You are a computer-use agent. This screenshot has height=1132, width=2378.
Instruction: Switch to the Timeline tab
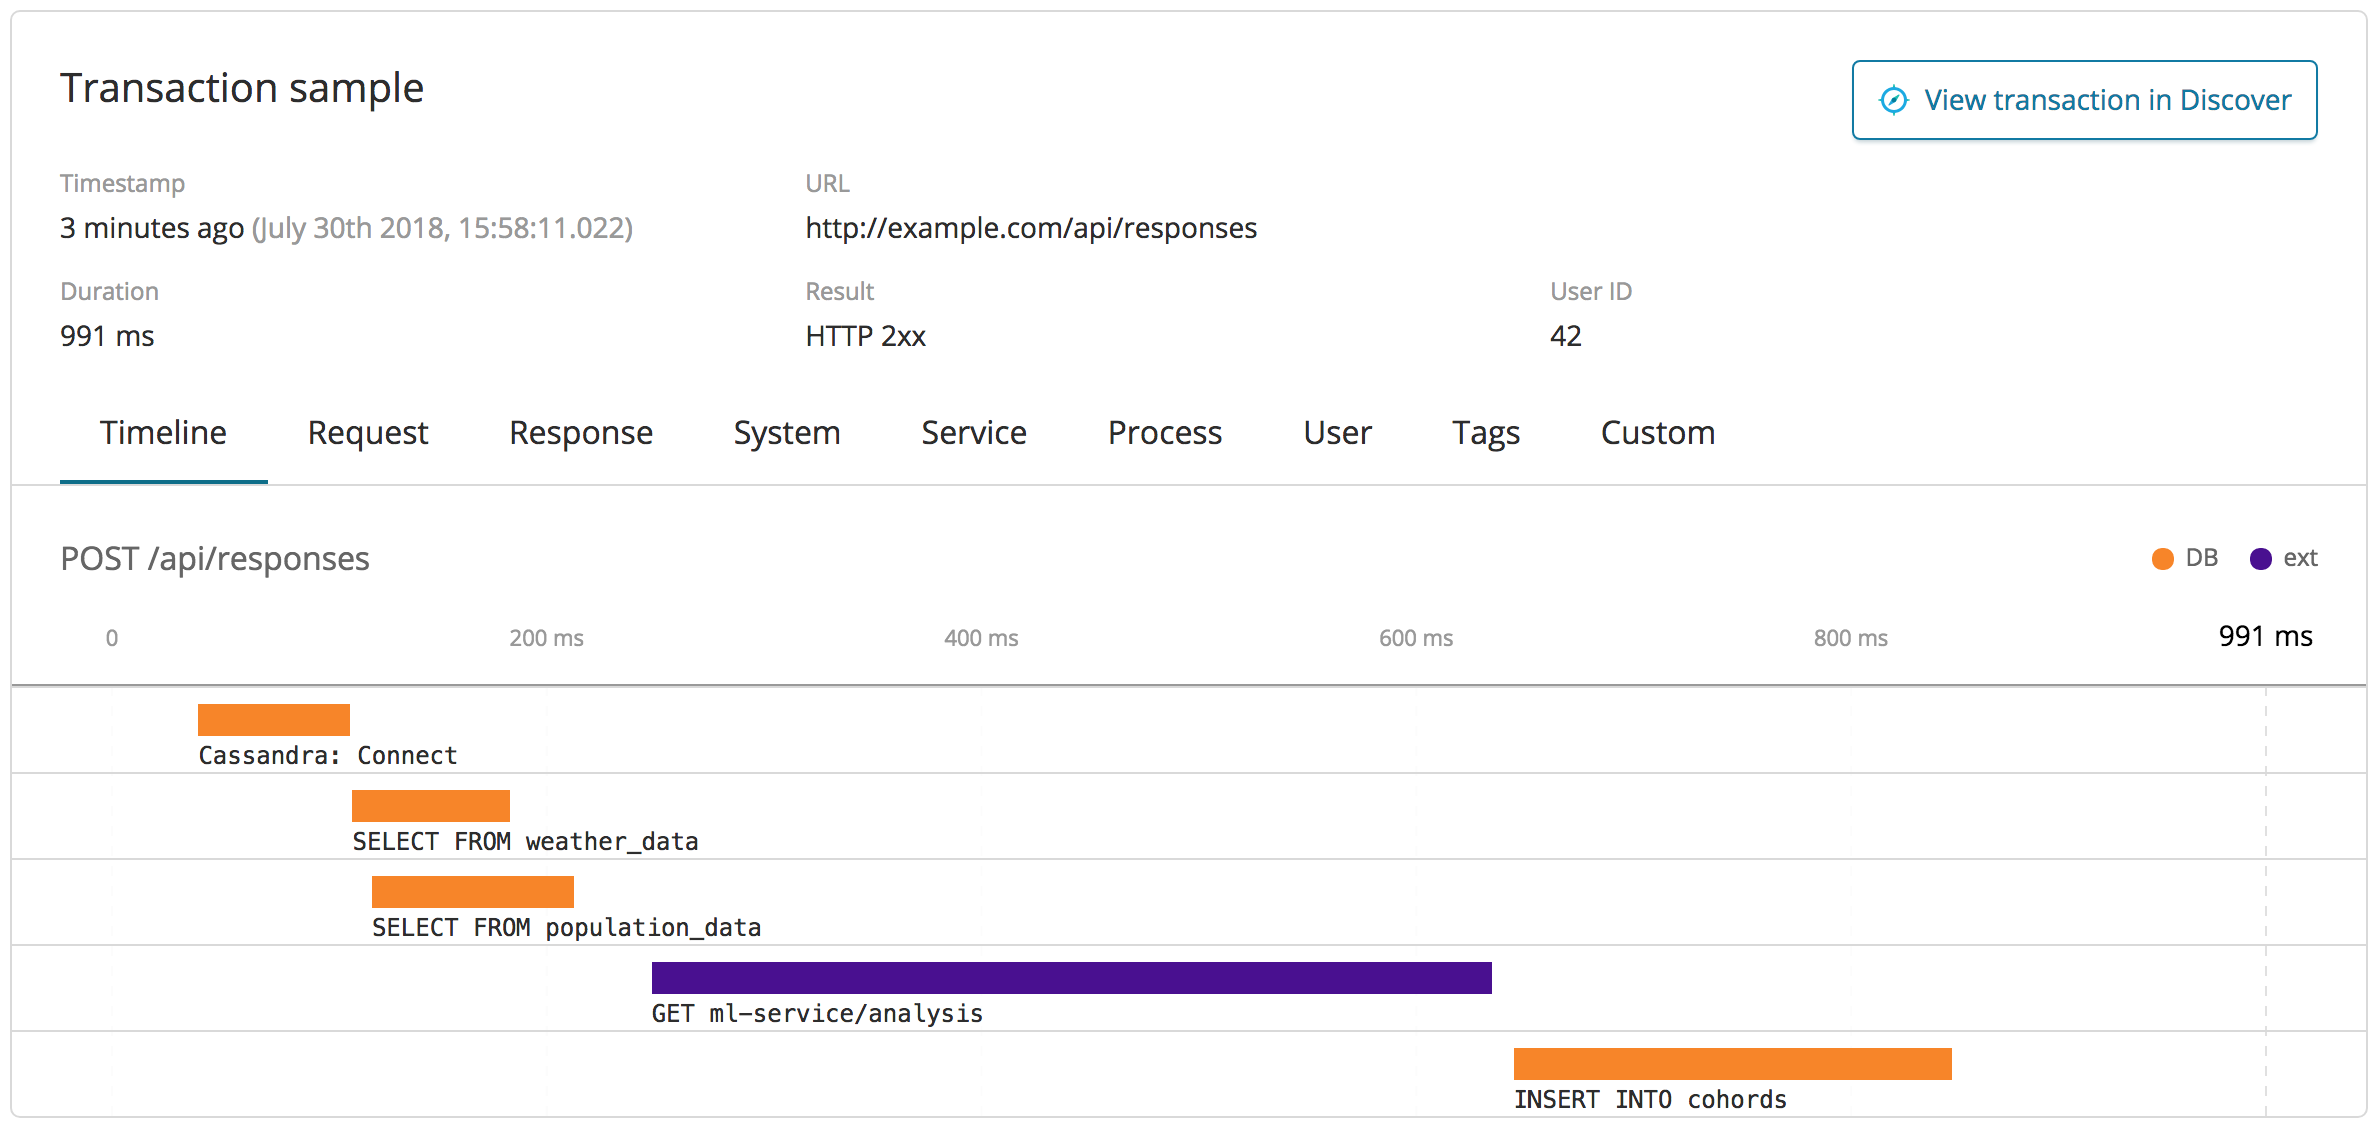coord(163,432)
